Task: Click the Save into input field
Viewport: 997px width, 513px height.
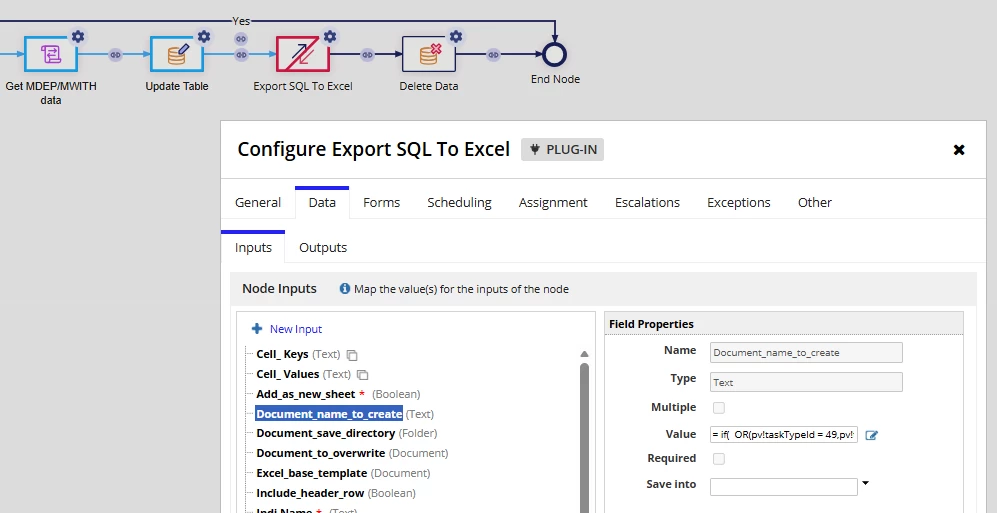Action: tap(784, 487)
